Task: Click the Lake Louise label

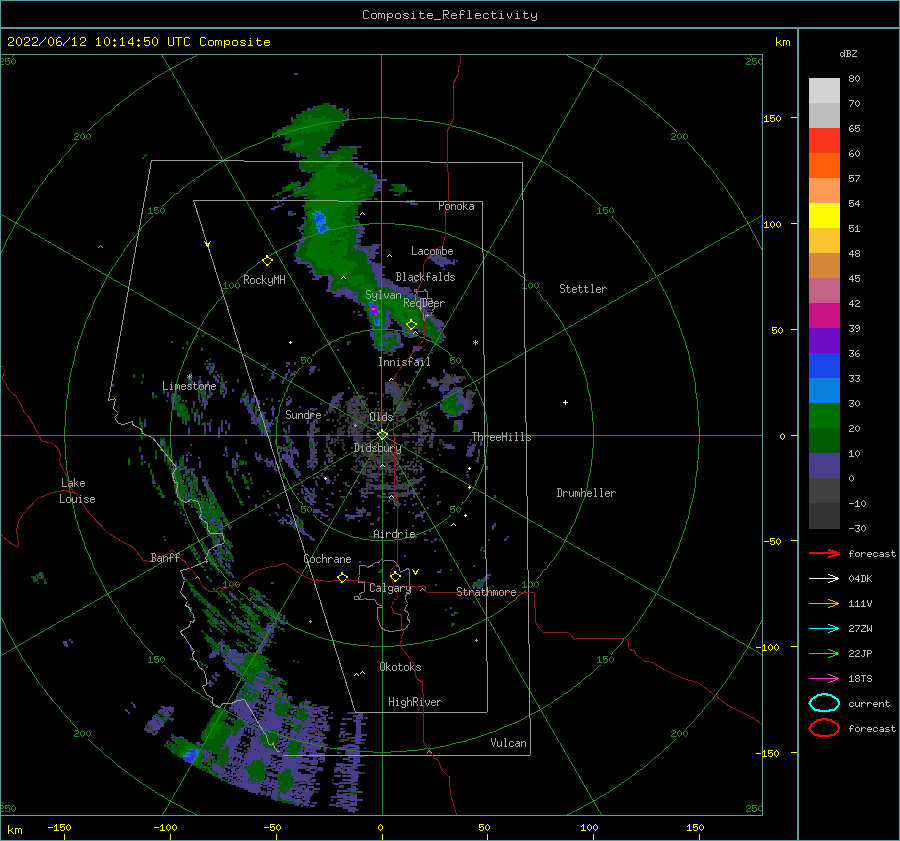Action: pyautogui.click(x=77, y=491)
